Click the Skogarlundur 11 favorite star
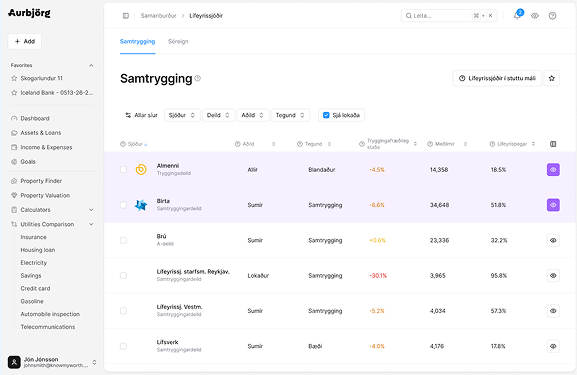 [x=14, y=78]
